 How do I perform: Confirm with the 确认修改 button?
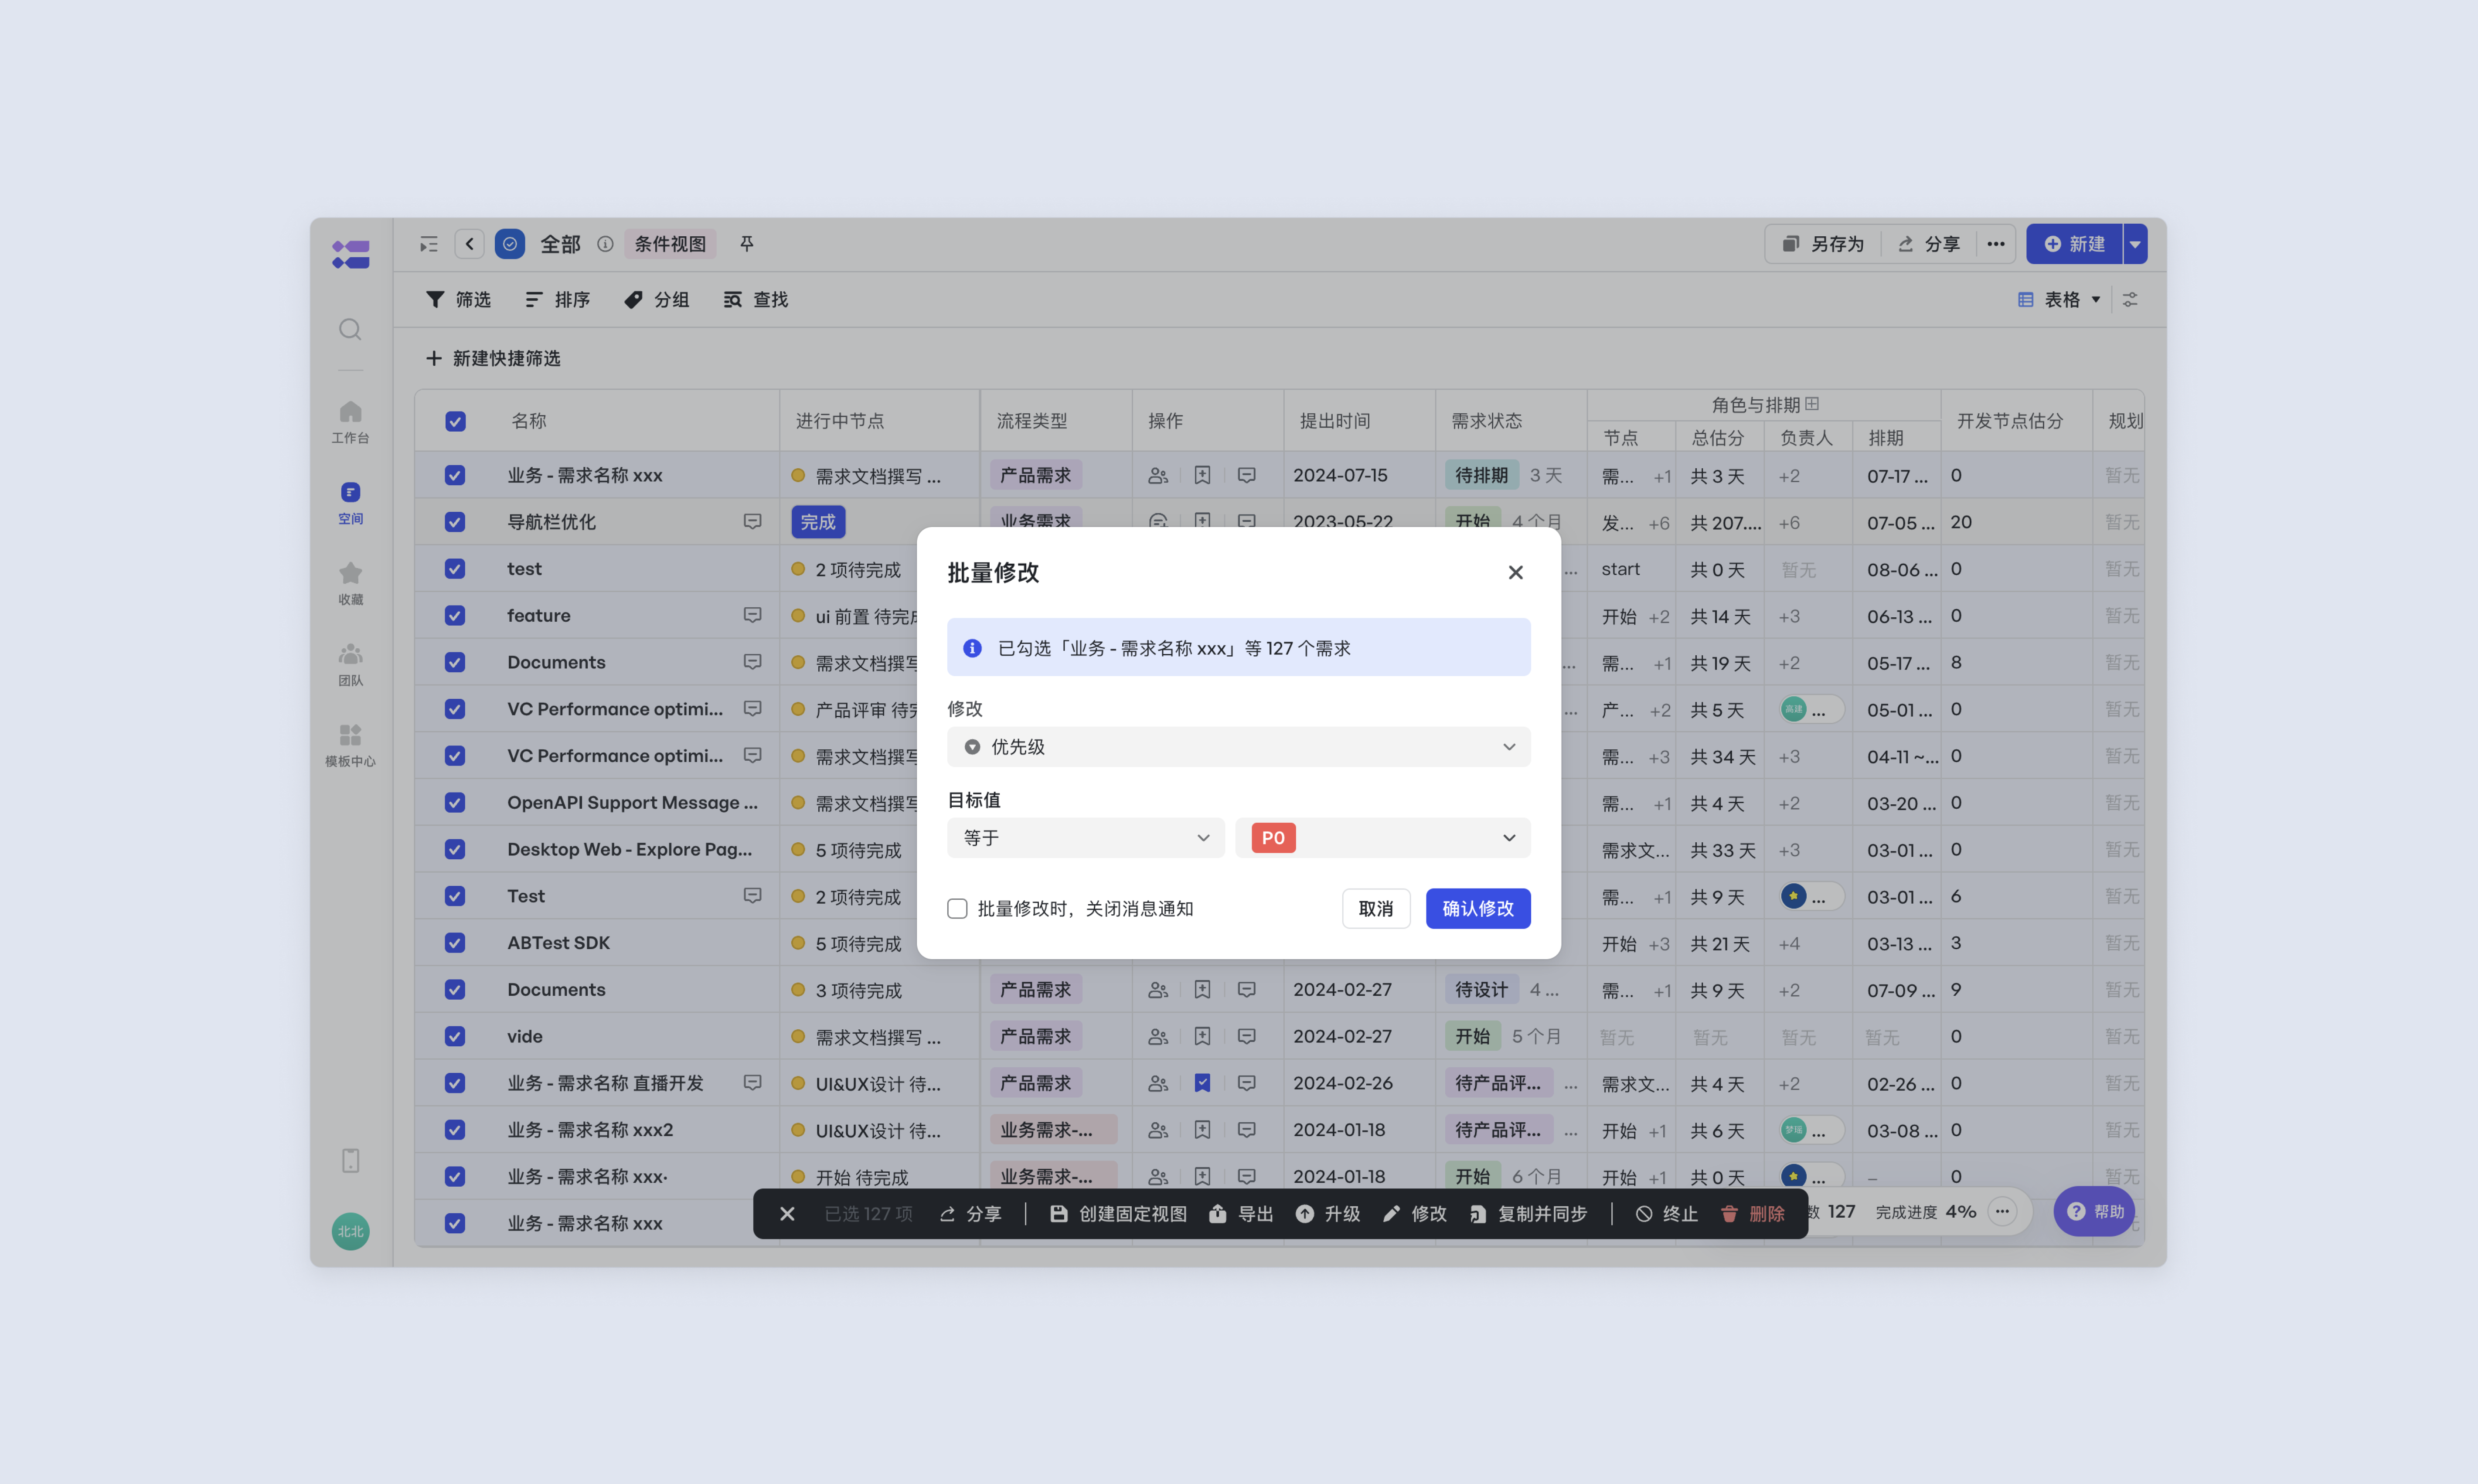1477,909
